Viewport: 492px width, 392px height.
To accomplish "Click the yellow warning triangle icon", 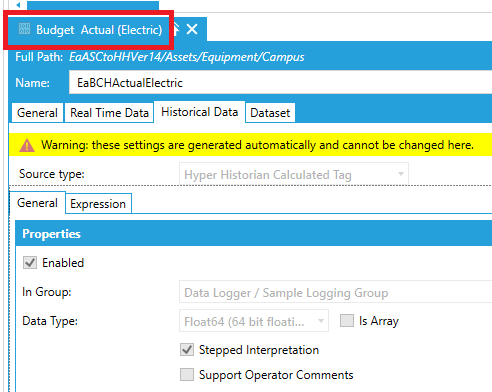I will click(x=27, y=145).
